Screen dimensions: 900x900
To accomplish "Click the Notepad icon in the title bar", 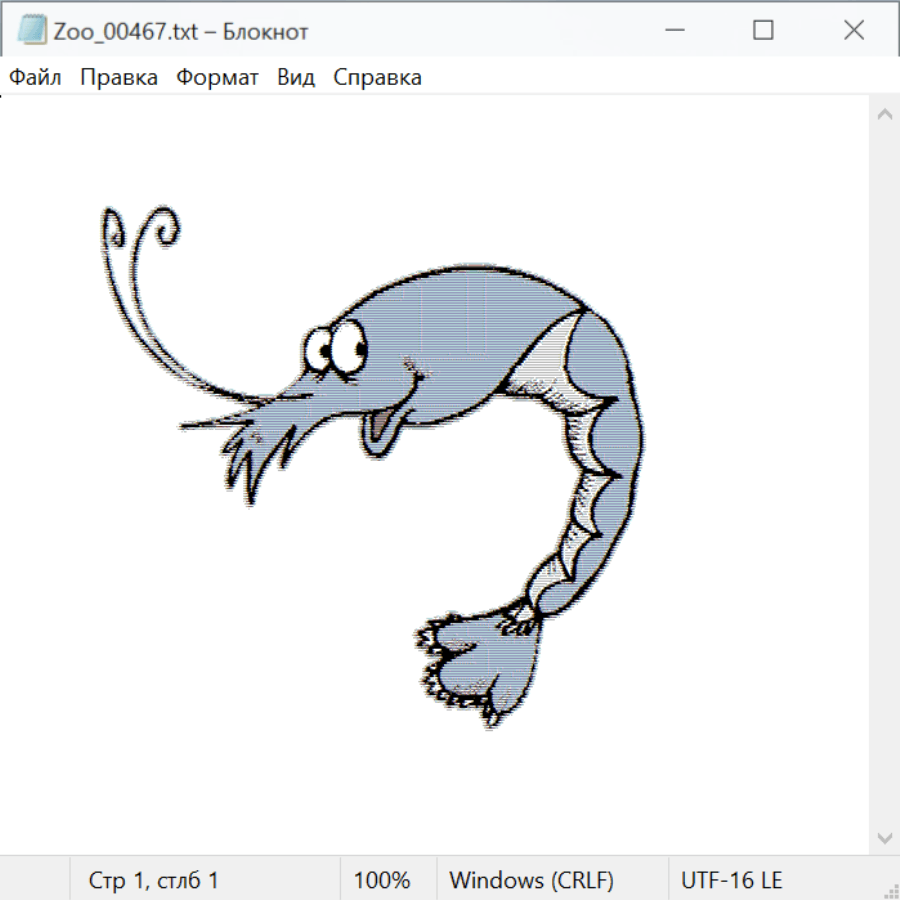I will (x=32, y=31).
